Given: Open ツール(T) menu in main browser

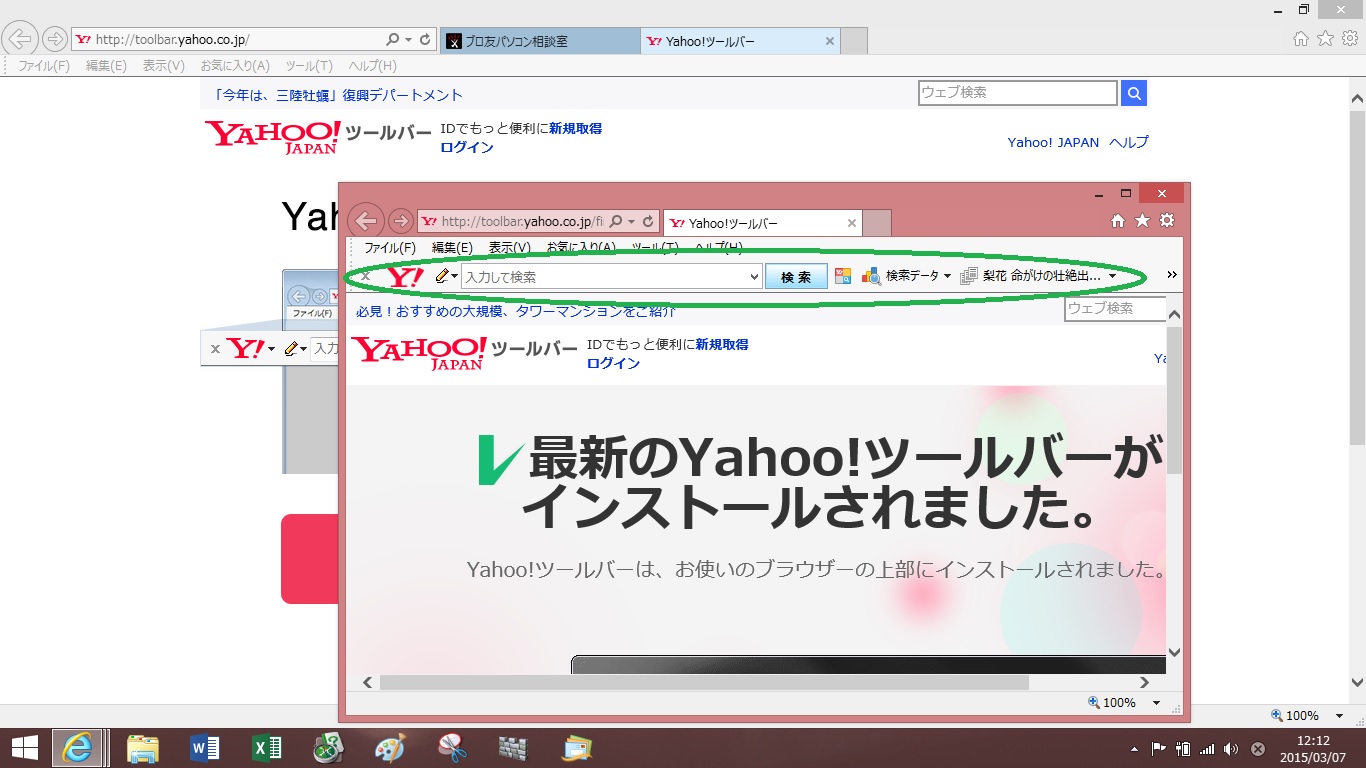Looking at the screenshot, I should pos(309,66).
